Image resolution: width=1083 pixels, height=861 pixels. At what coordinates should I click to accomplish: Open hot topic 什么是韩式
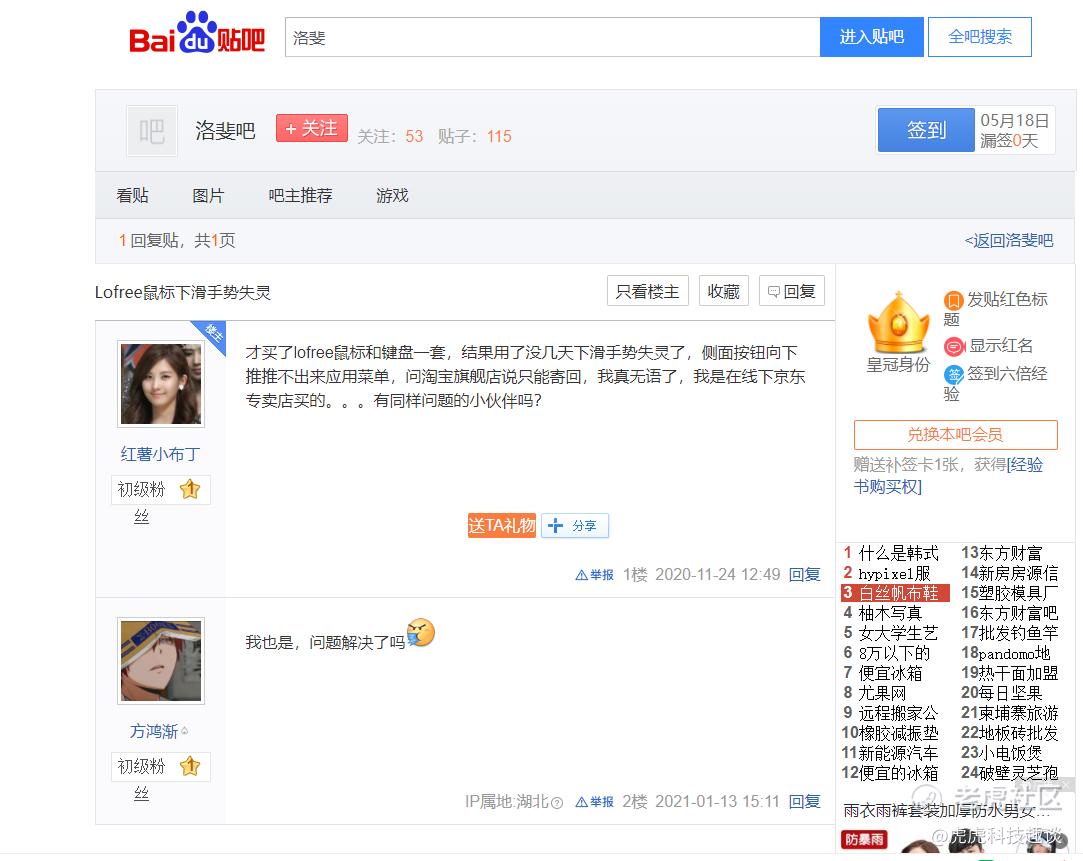click(x=898, y=553)
